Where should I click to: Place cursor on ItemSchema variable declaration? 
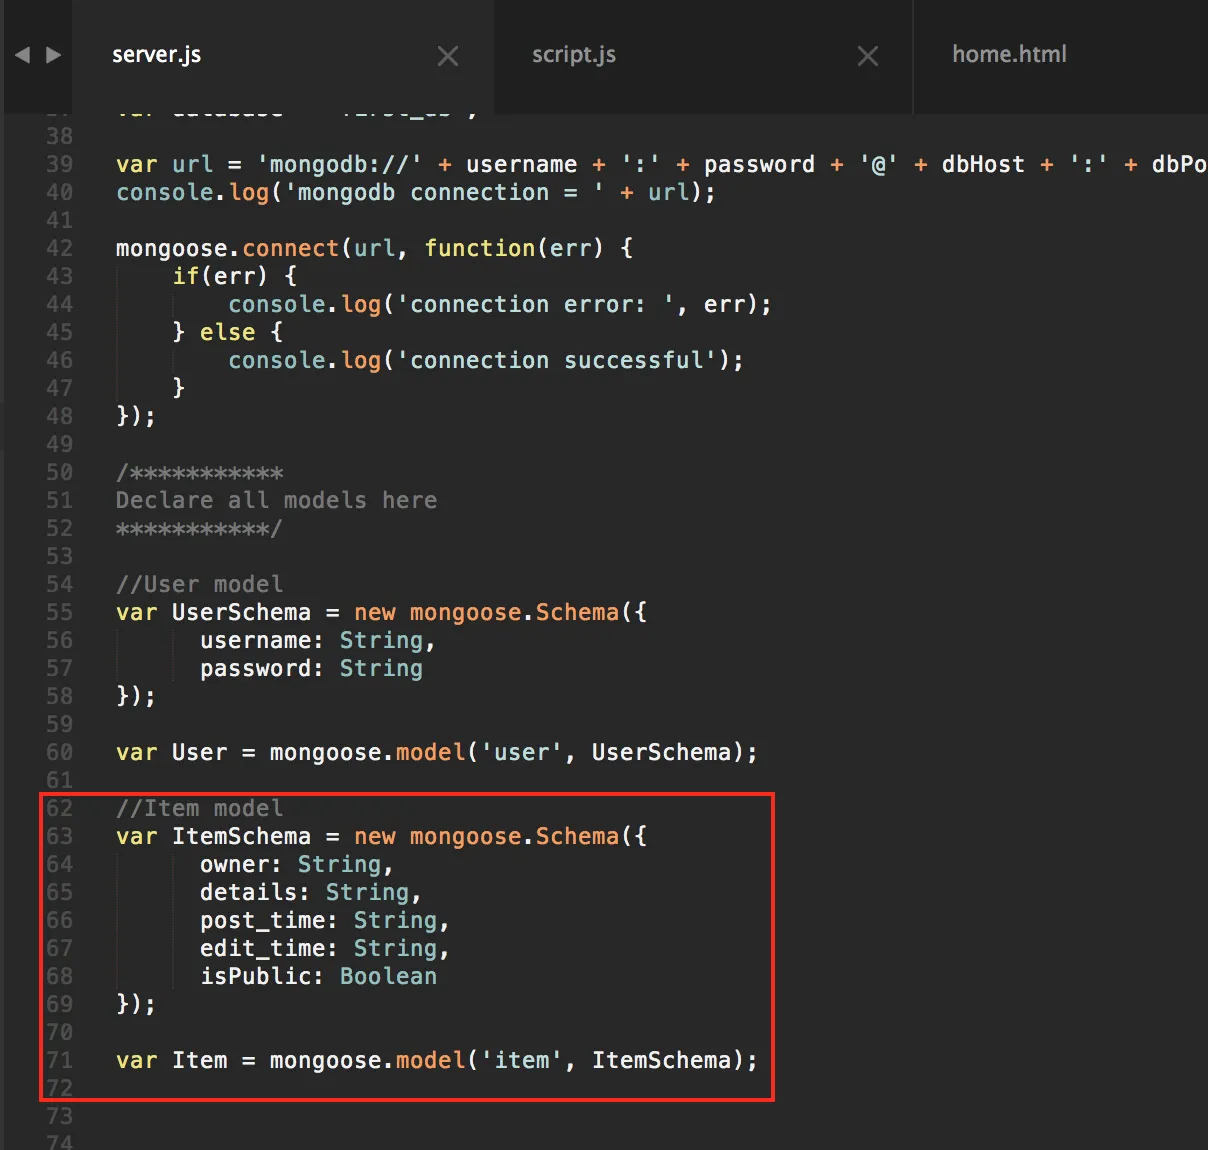click(x=241, y=836)
